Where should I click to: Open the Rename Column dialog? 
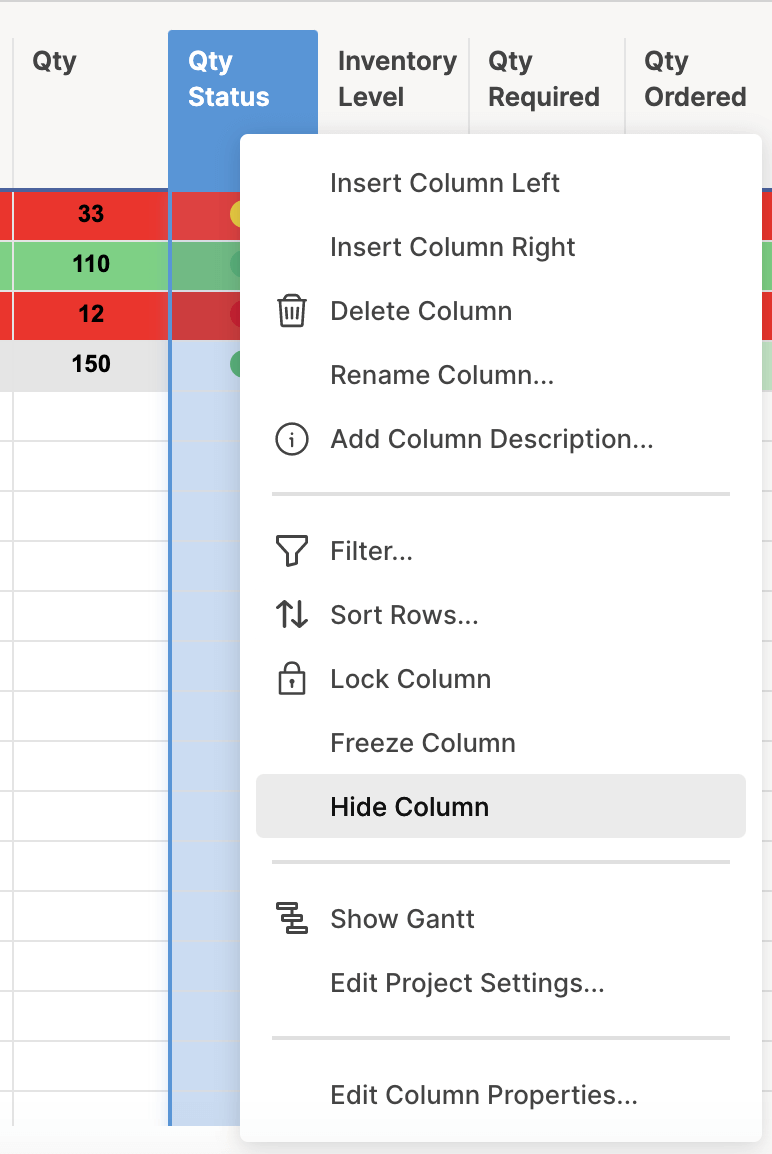coord(441,375)
